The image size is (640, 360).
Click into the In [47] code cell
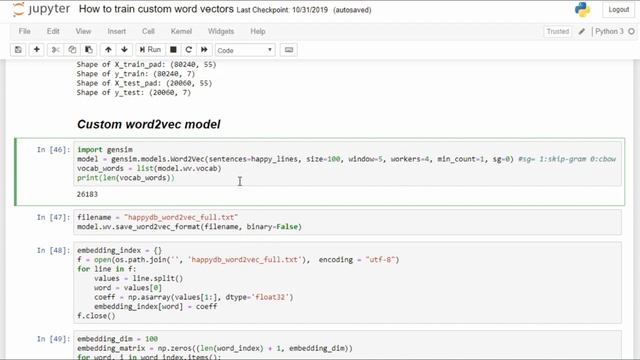[x=348, y=222]
